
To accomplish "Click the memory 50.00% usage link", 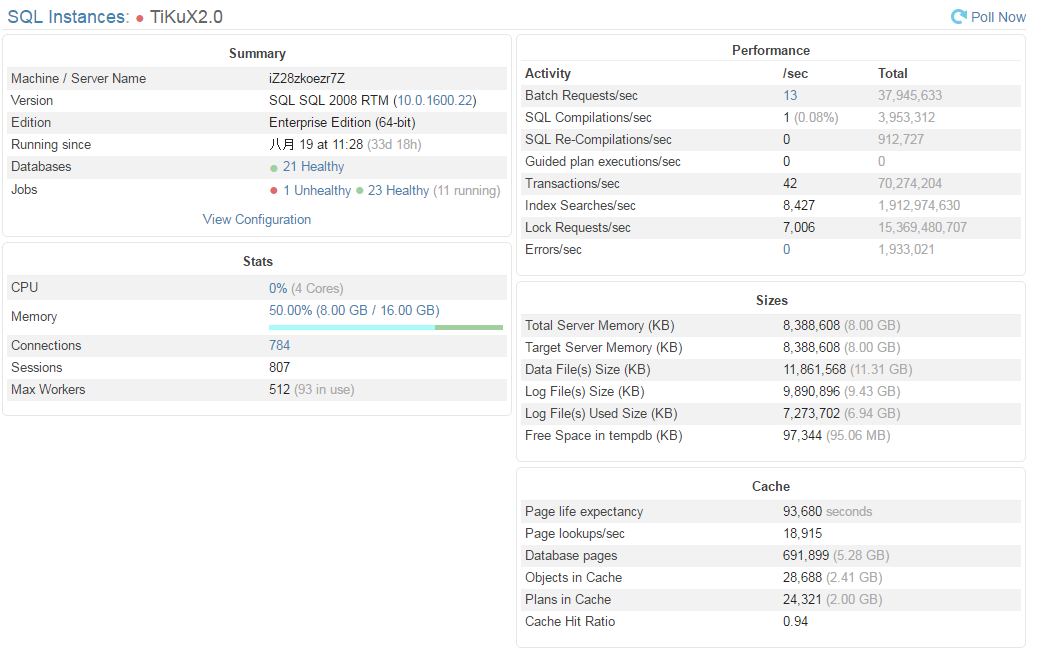I will 354,310.
